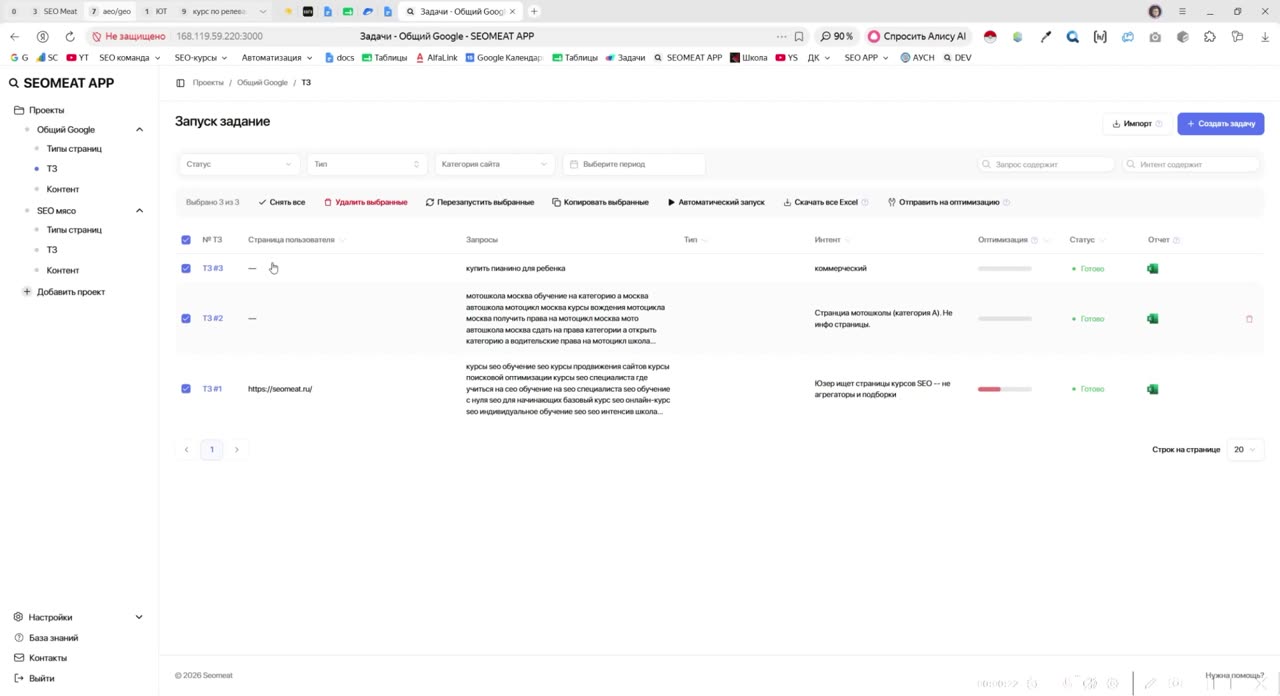The height and width of the screenshot is (696, 1280).
Task: Reload the page with the refresh icon
Action: click(x=70, y=36)
